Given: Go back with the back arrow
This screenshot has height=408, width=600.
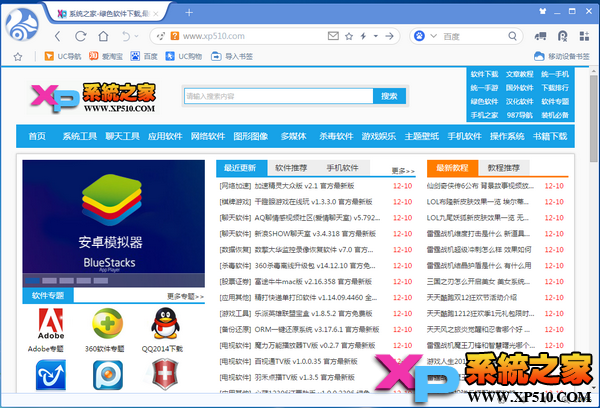Looking at the screenshot, I should [58, 36].
